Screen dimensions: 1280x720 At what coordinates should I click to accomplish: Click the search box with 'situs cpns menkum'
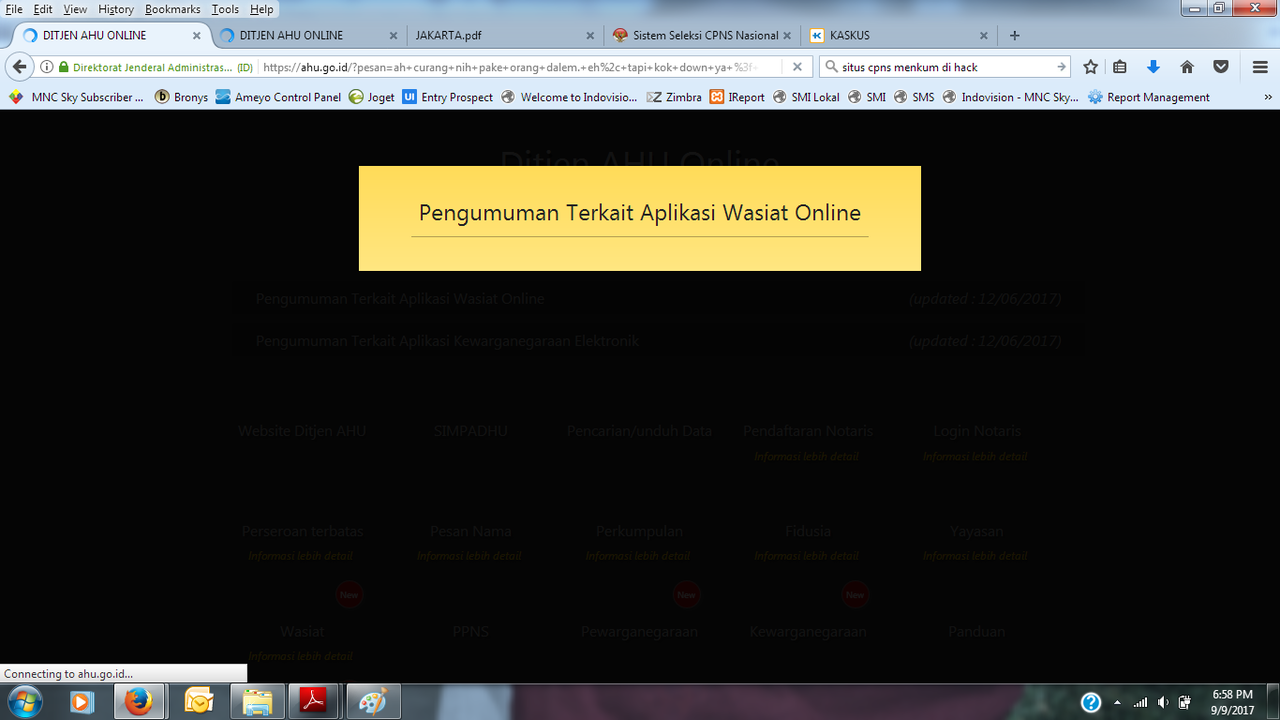[946, 67]
